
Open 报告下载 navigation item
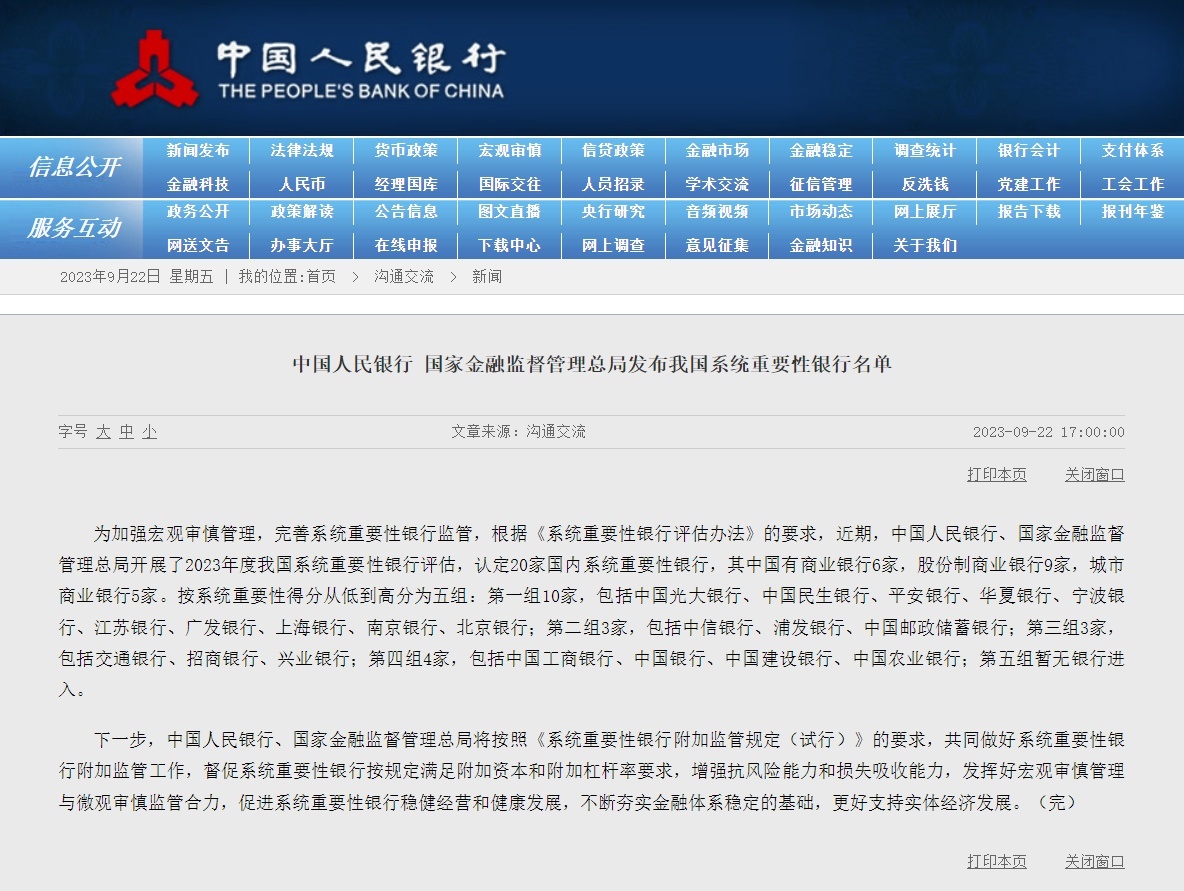click(1028, 212)
